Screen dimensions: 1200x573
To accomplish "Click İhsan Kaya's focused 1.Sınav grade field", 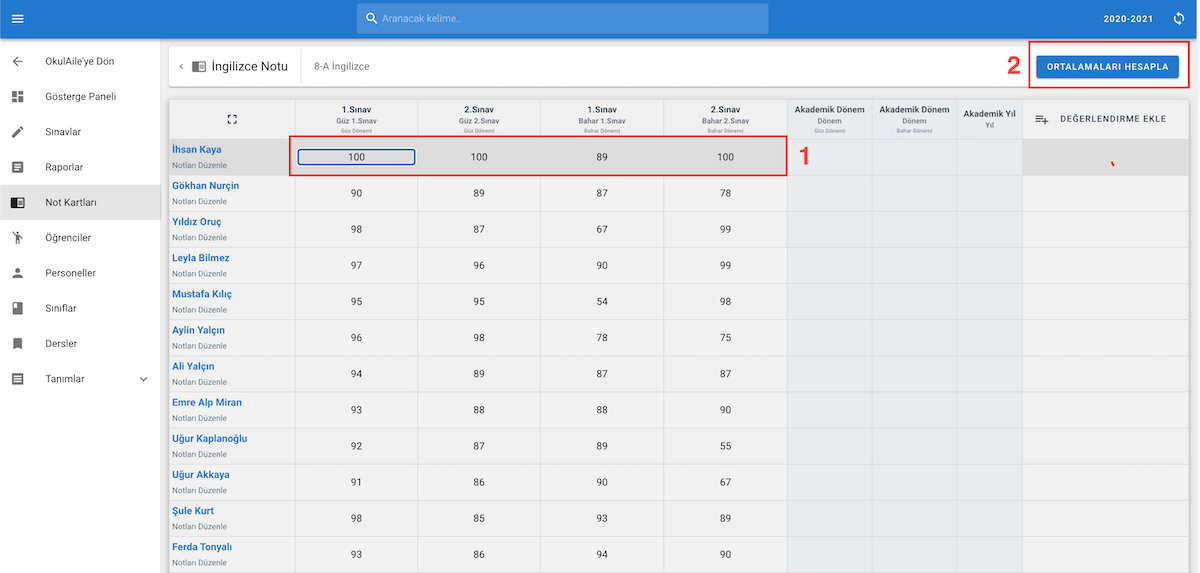I will (356, 157).
